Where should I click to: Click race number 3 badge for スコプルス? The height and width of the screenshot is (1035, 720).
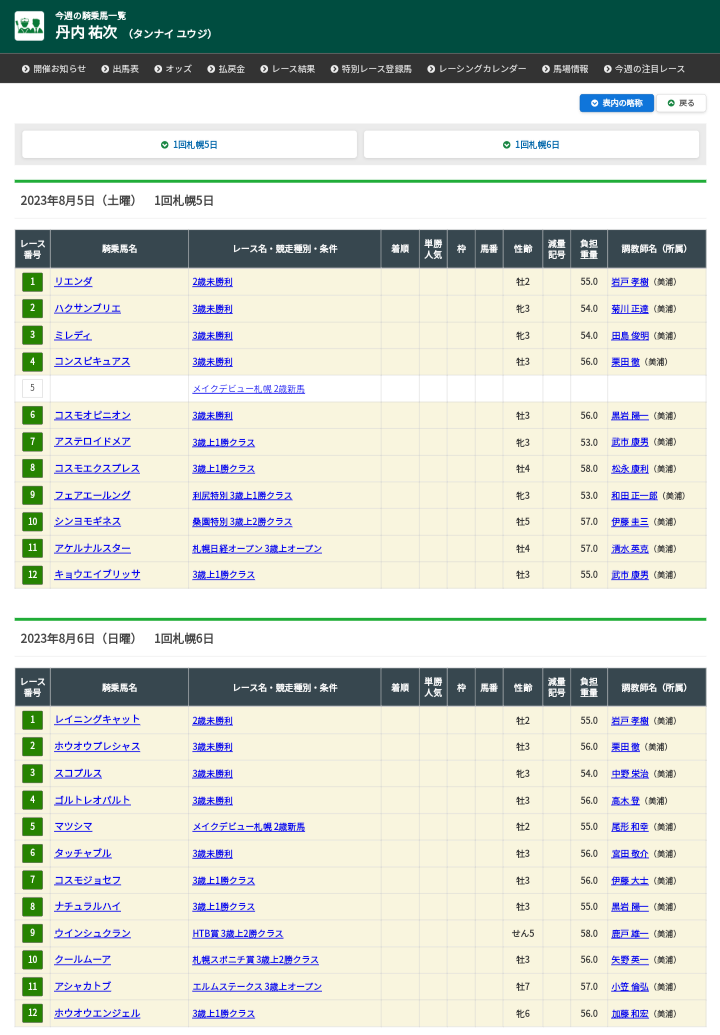click(x=32, y=774)
